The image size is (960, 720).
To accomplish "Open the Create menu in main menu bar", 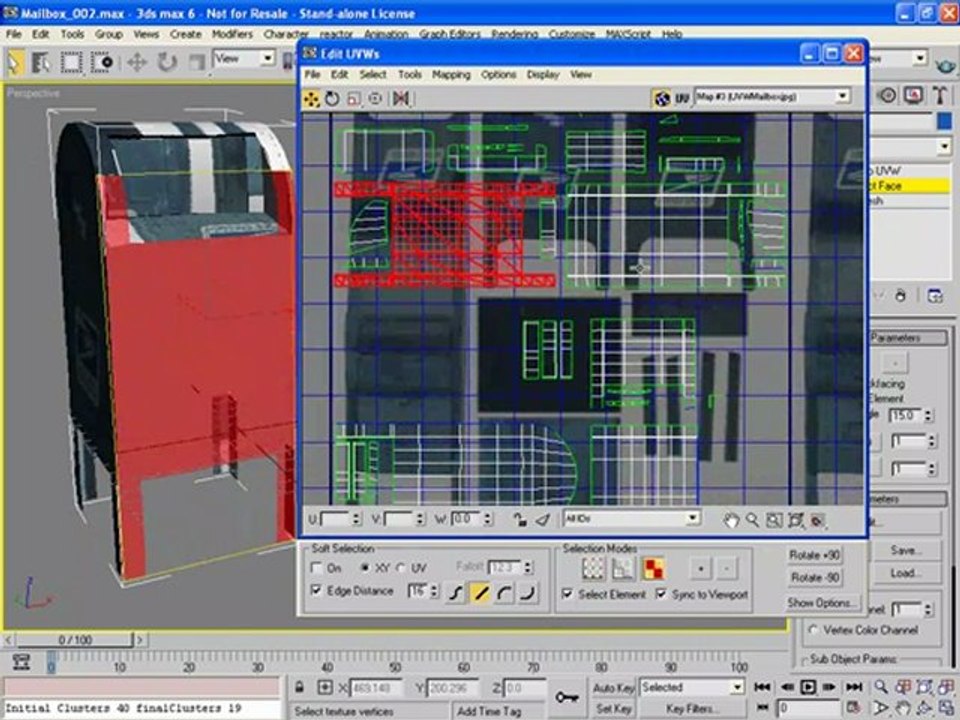I will (x=186, y=34).
